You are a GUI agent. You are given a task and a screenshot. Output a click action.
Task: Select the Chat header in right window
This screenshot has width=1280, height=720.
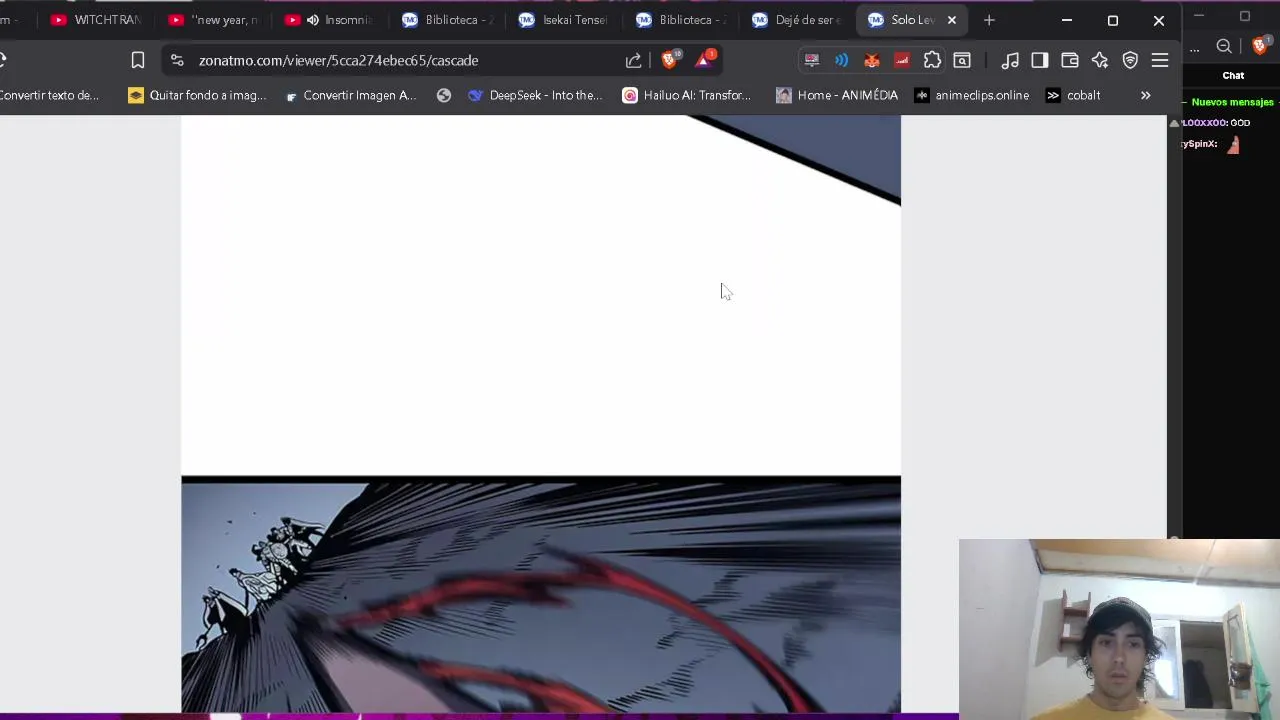1233,75
